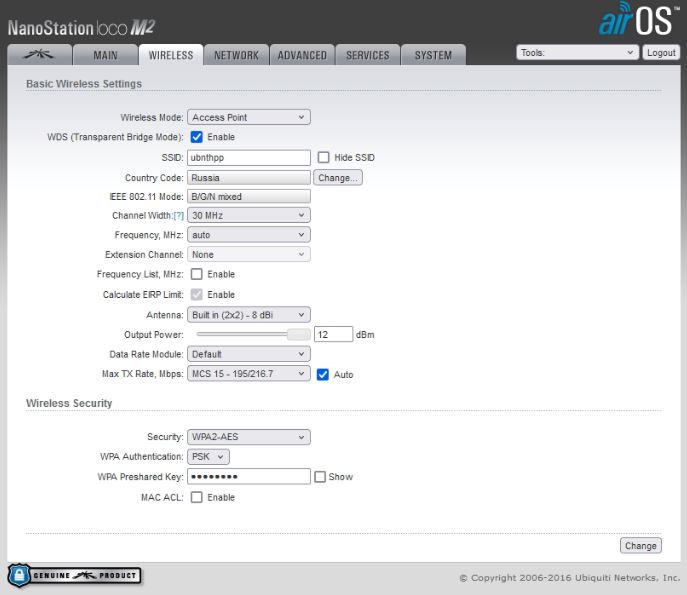
Task: Open the Security dropdown showing WPA2-AES
Action: click(x=249, y=437)
